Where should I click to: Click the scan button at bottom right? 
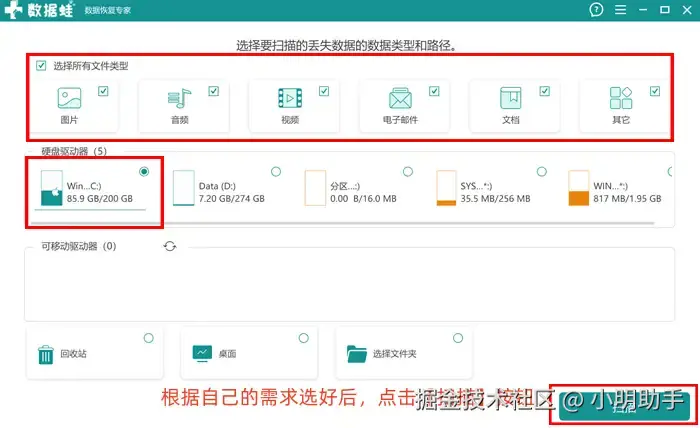point(624,405)
